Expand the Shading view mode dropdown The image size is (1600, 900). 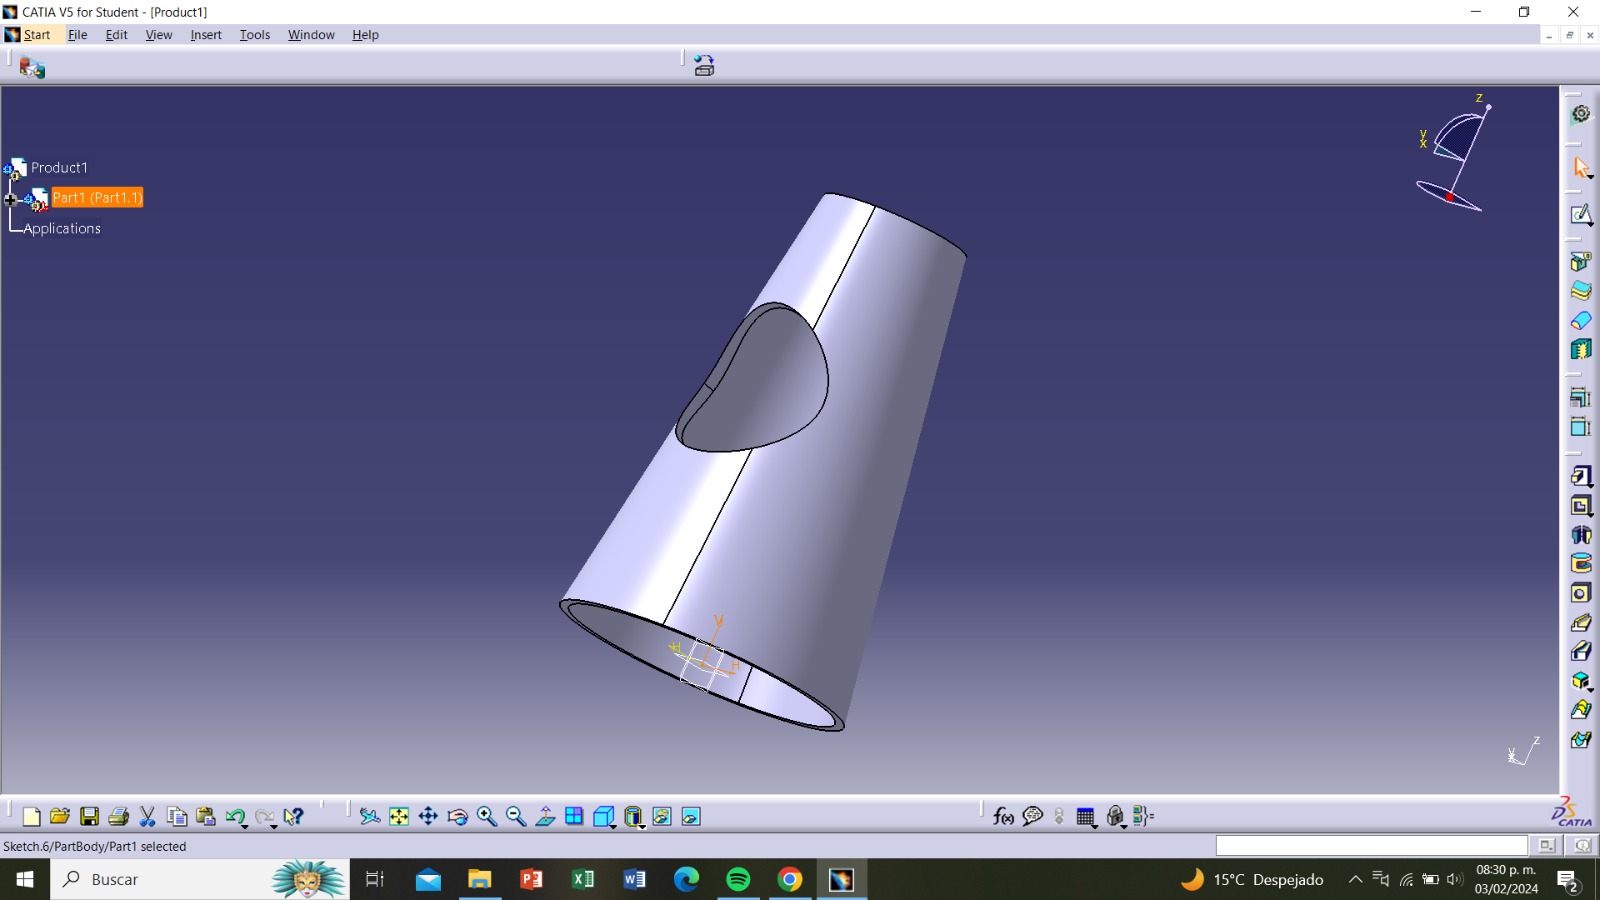pos(641,826)
